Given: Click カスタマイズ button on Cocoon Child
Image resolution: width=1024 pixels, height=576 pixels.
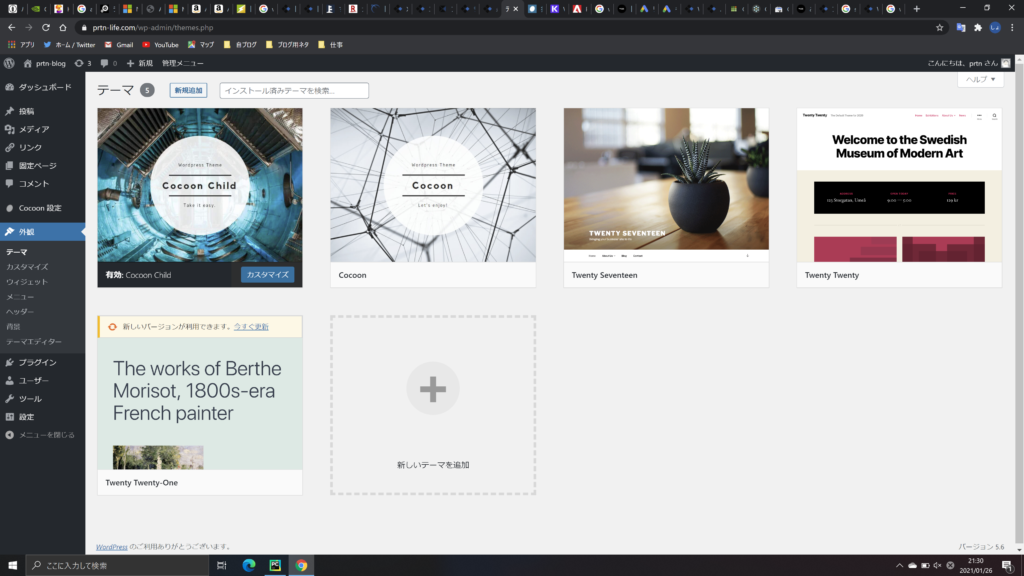Looking at the screenshot, I should [268, 275].
